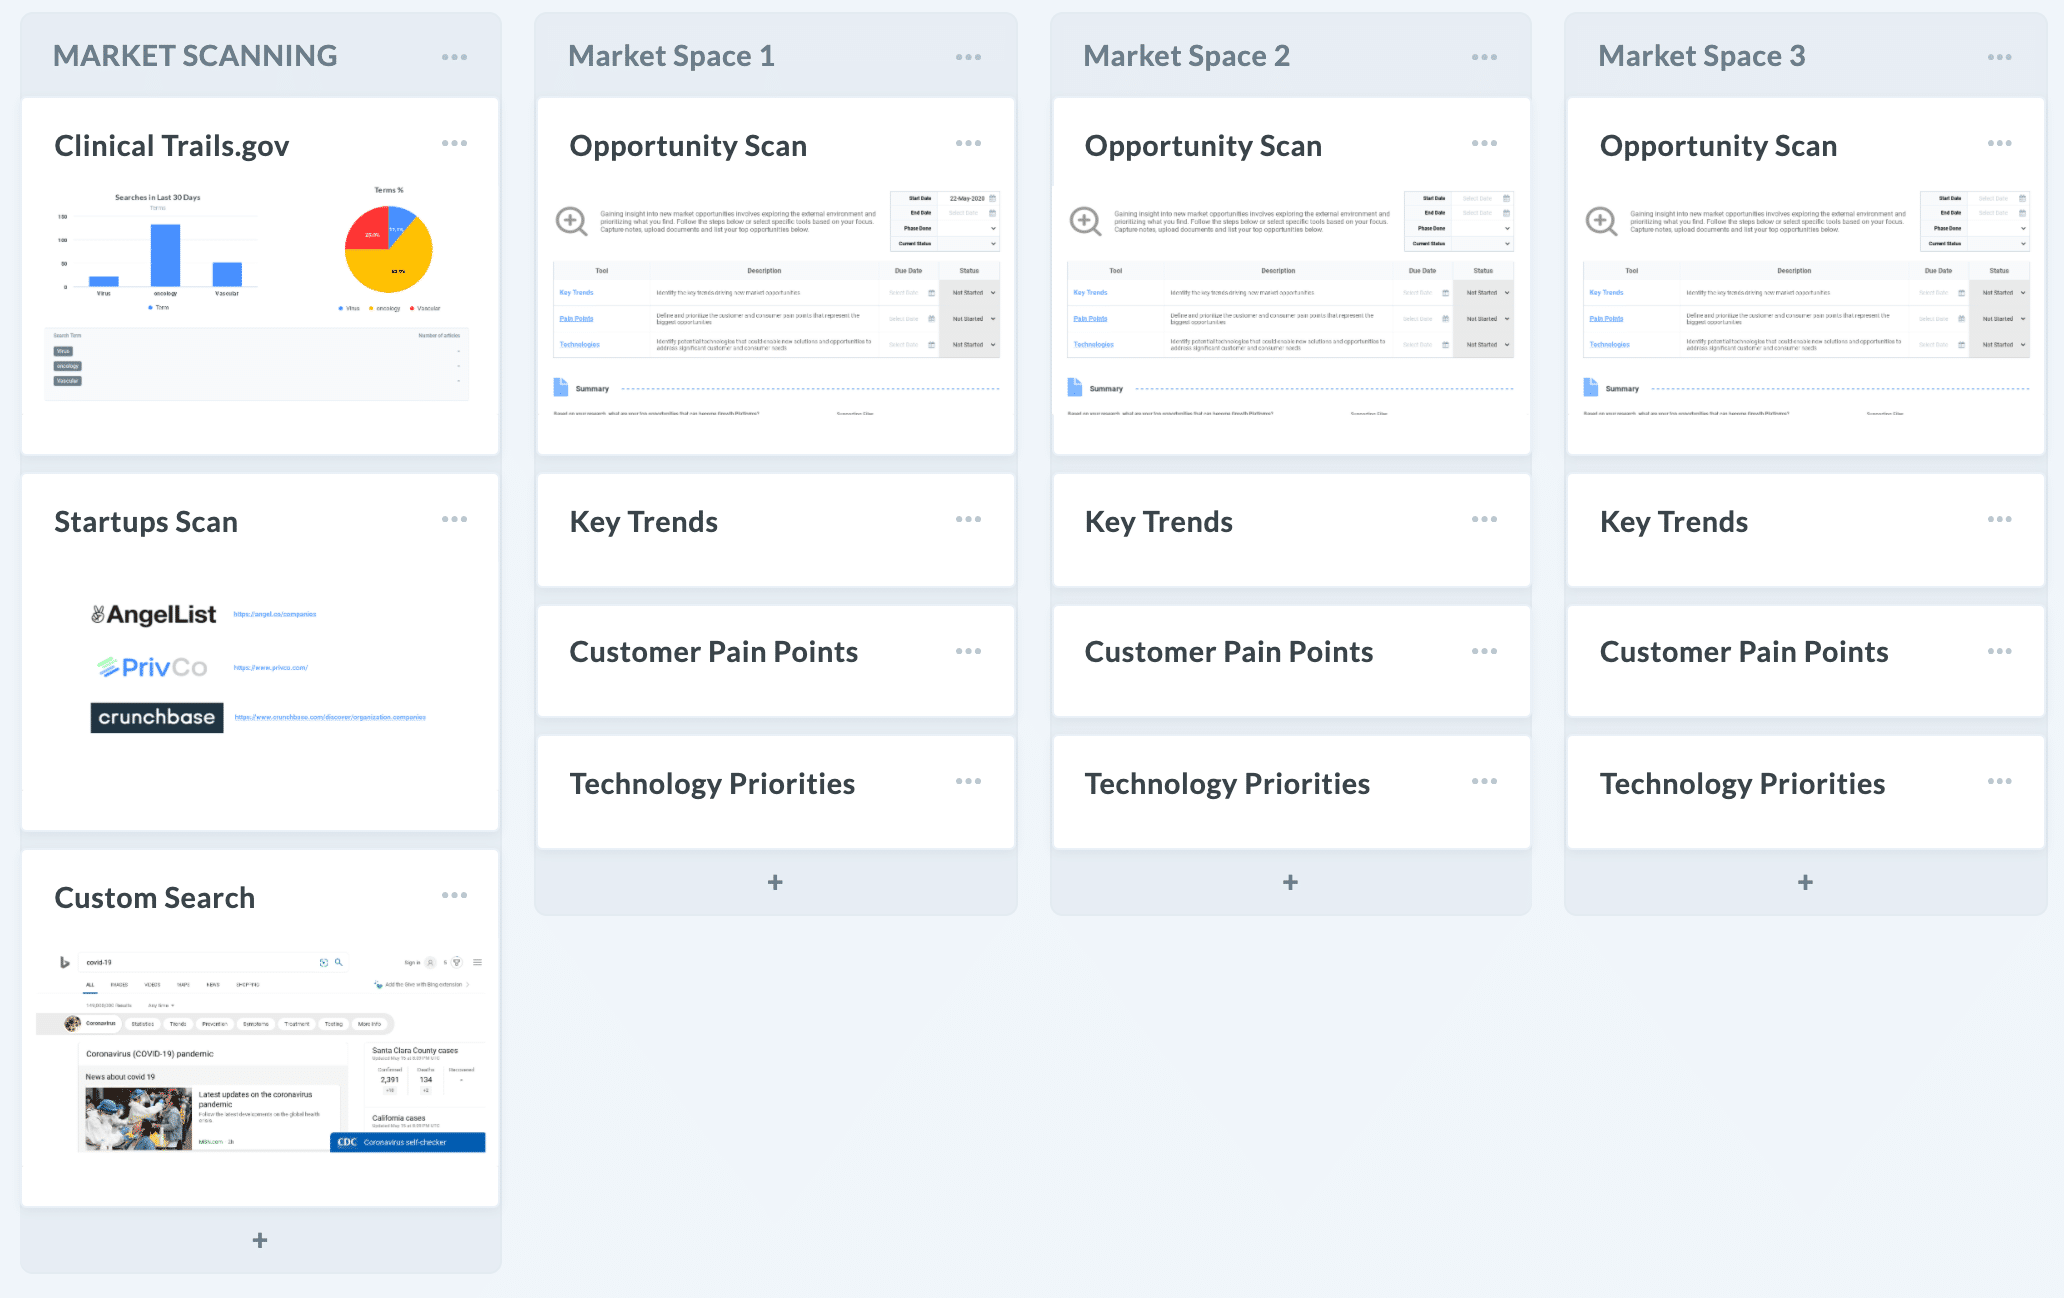
Task: Open Key Trends card in Market Space 2
Action: coord(1291,530)
